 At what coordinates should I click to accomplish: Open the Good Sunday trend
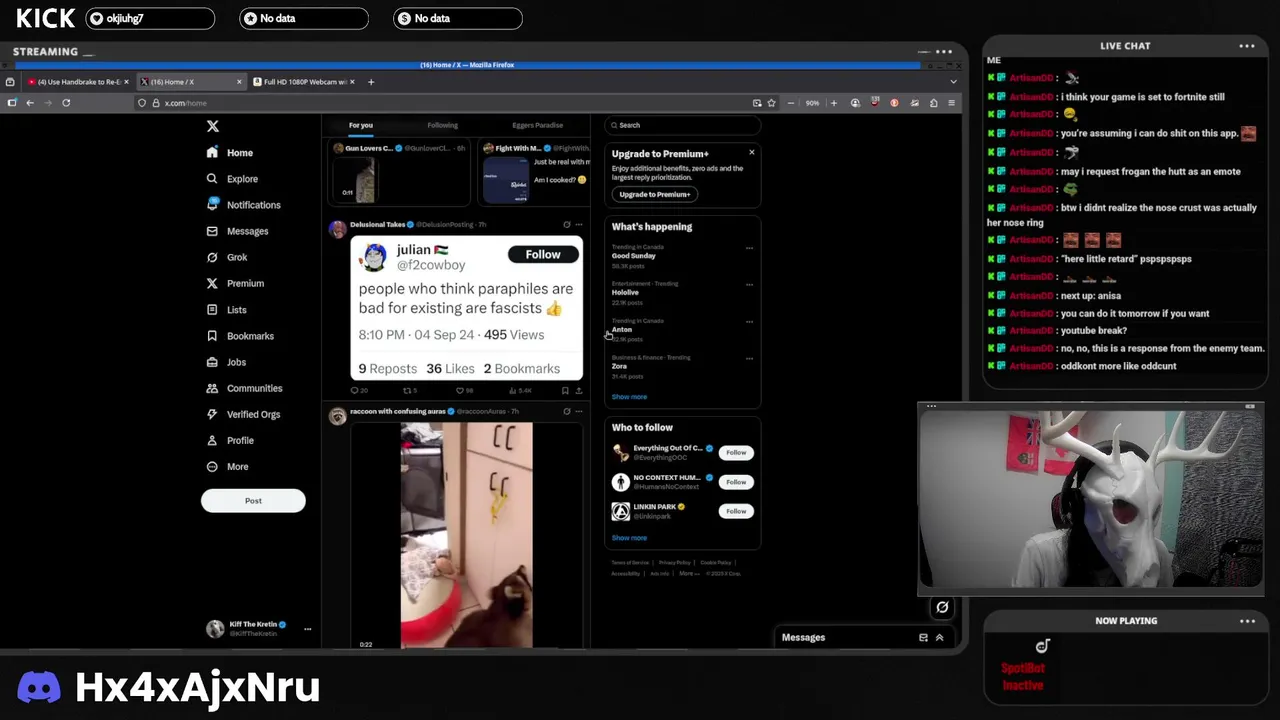coord(634,256)
